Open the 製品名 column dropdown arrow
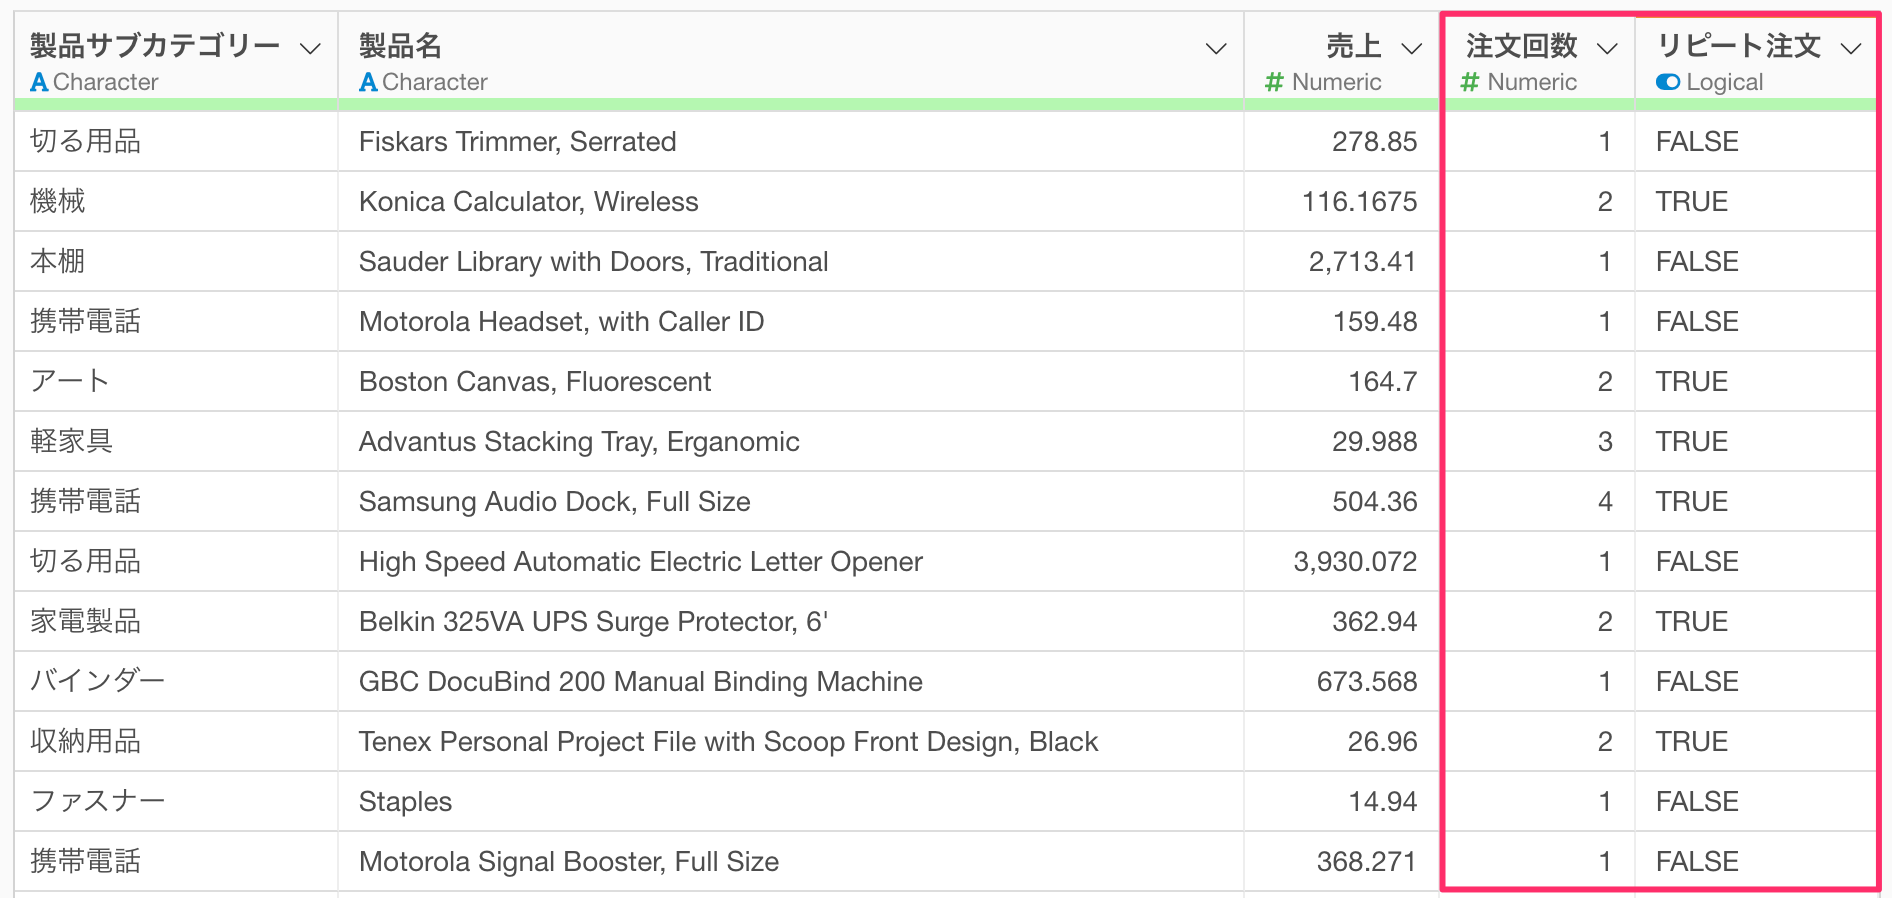Screen dimensions: 1892x898 (1216, 49)
